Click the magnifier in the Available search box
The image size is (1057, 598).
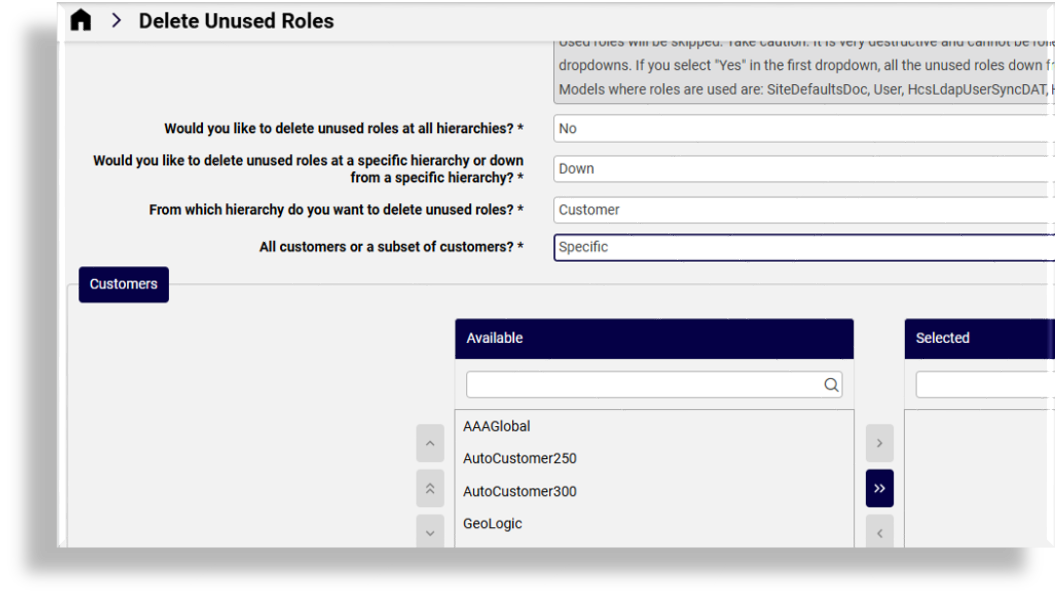pyautogui.click(x=831, y=384)
